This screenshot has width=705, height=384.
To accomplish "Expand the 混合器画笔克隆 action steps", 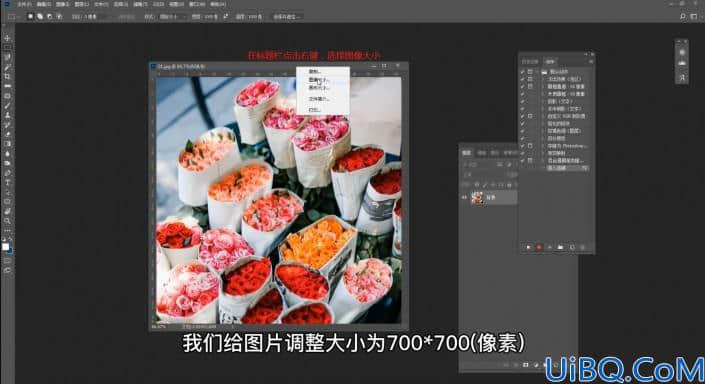I will point(543,160).
